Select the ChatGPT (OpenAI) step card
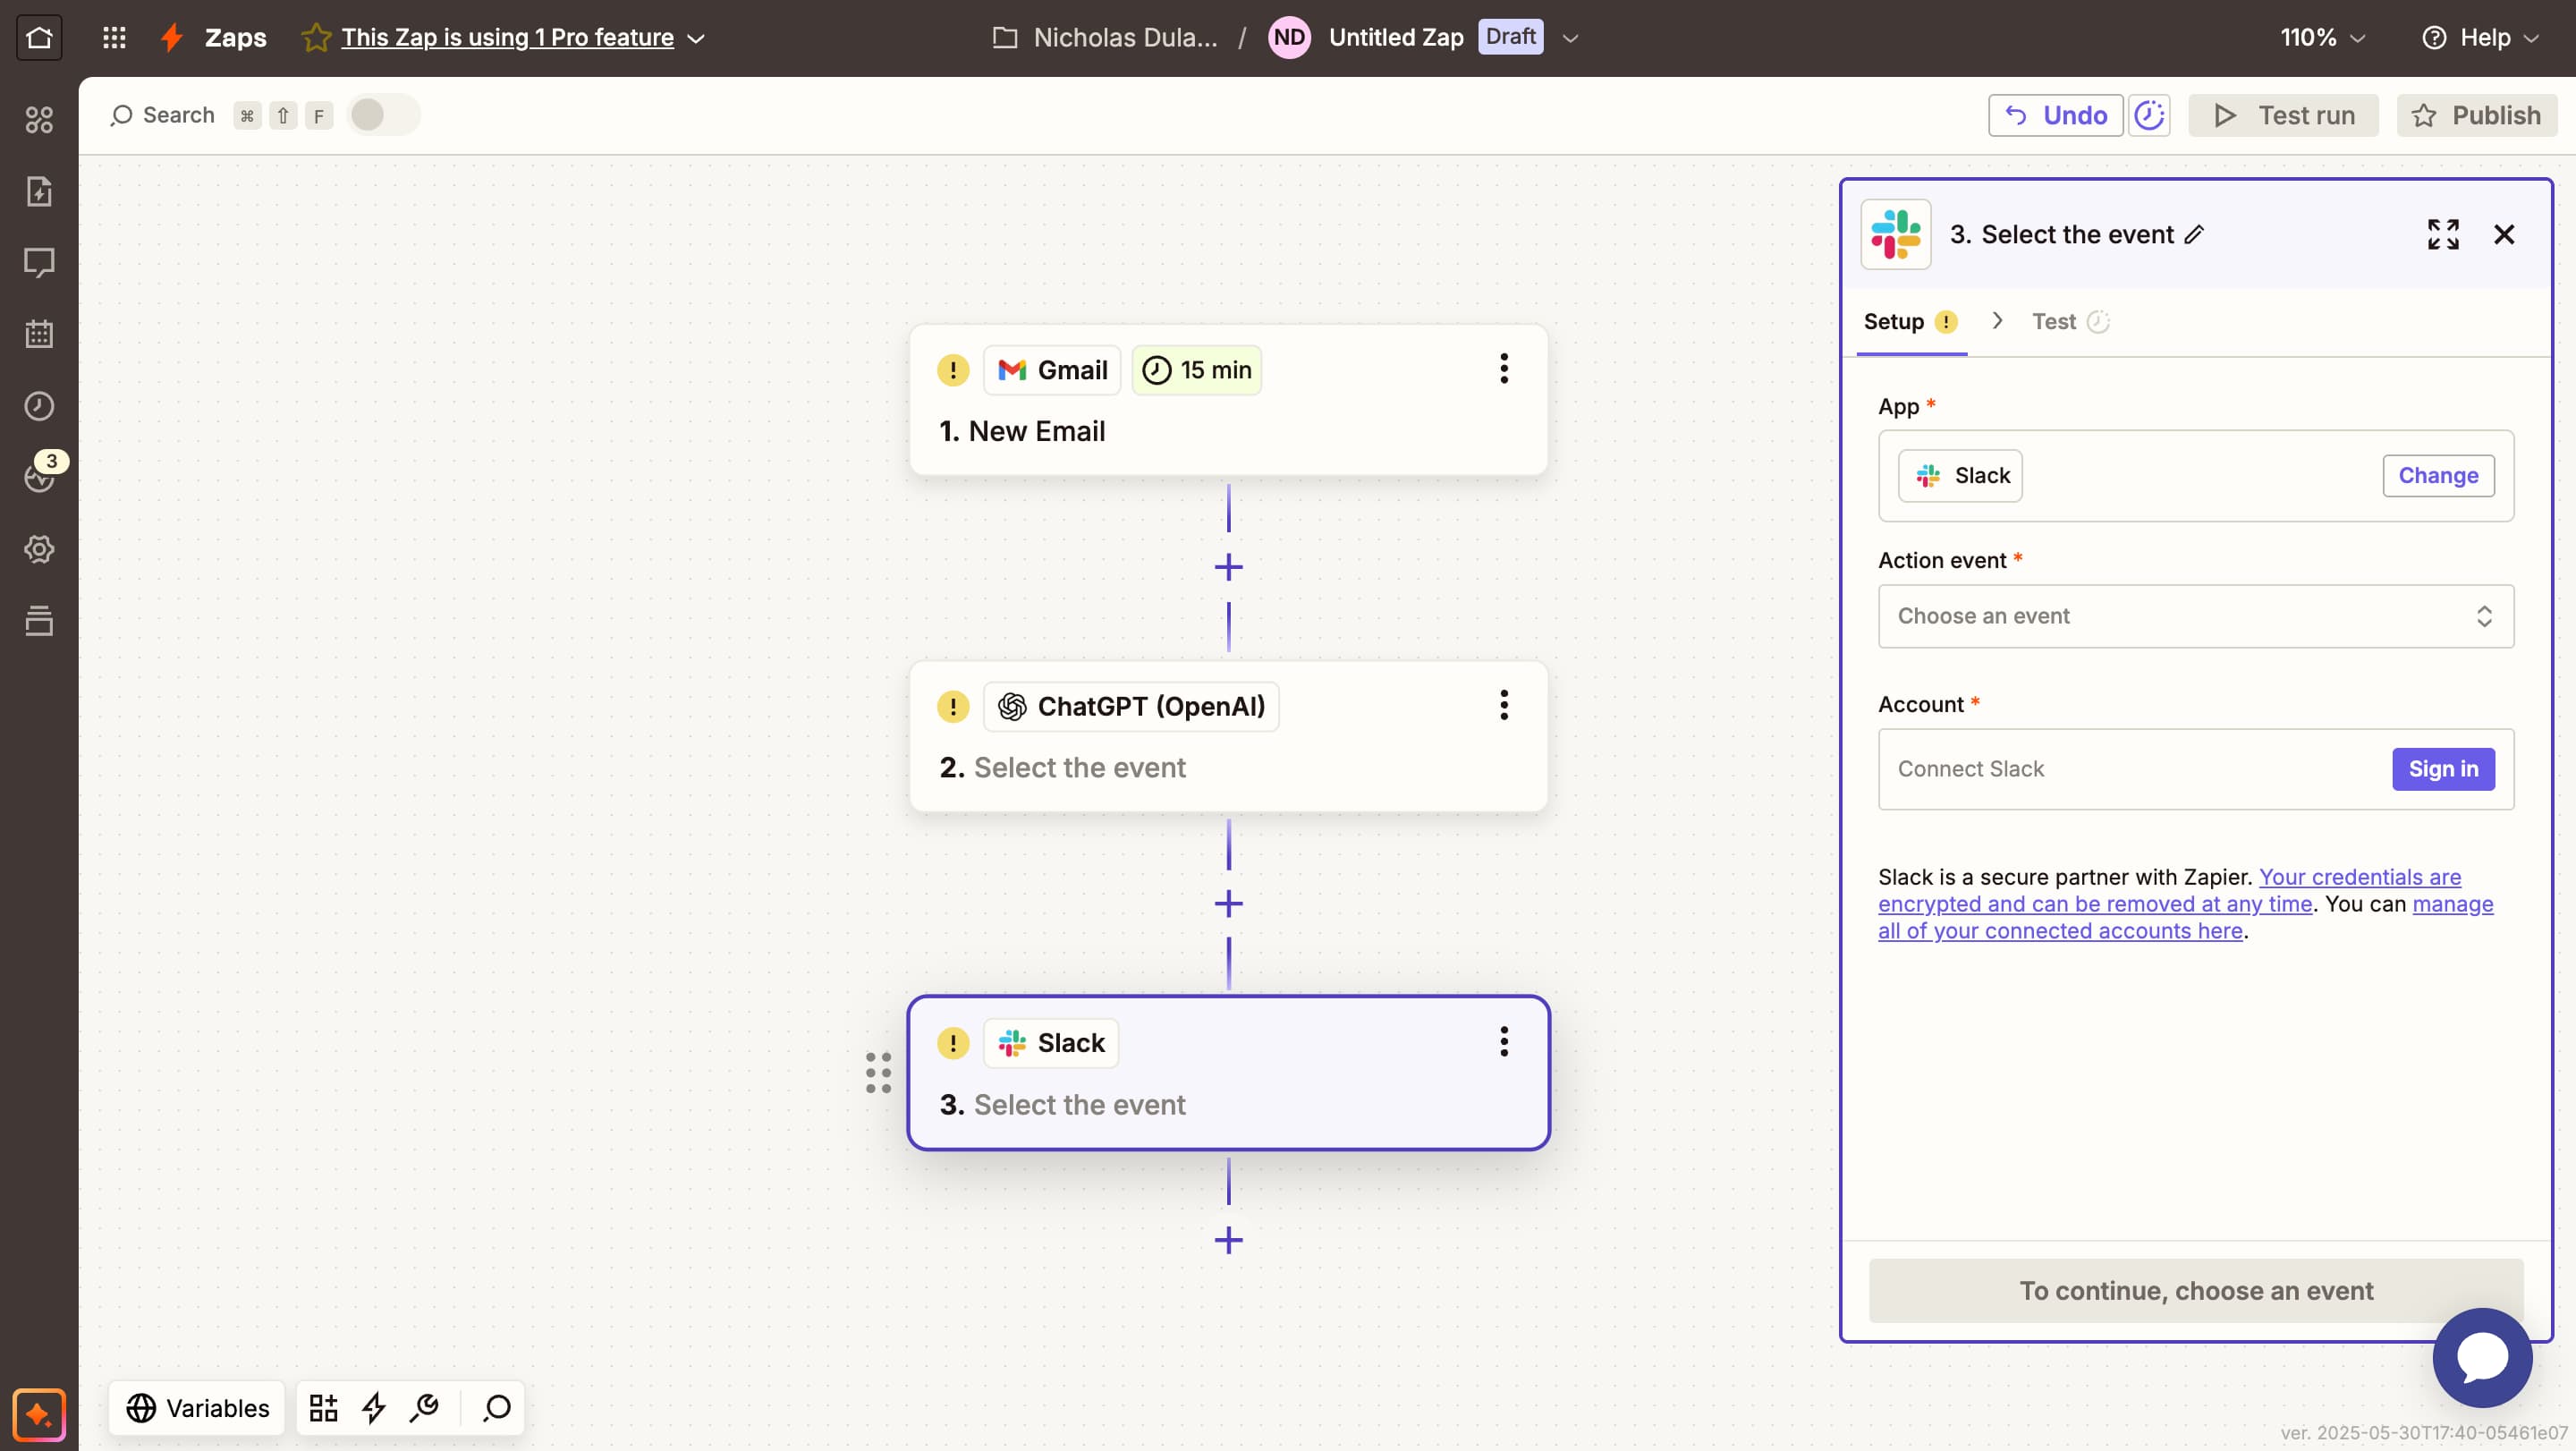2576x1451 pixels. coord(1228,736)
